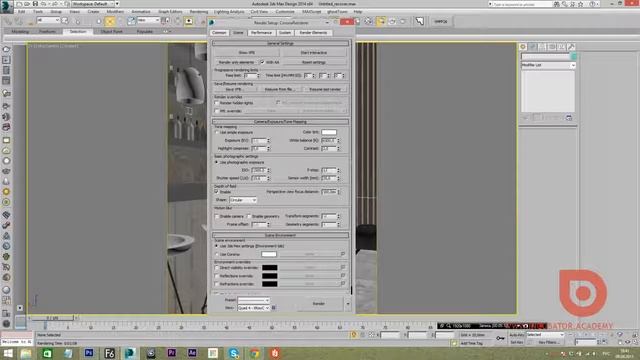Toggle the With AA checkbox

(x=262, y=62)
